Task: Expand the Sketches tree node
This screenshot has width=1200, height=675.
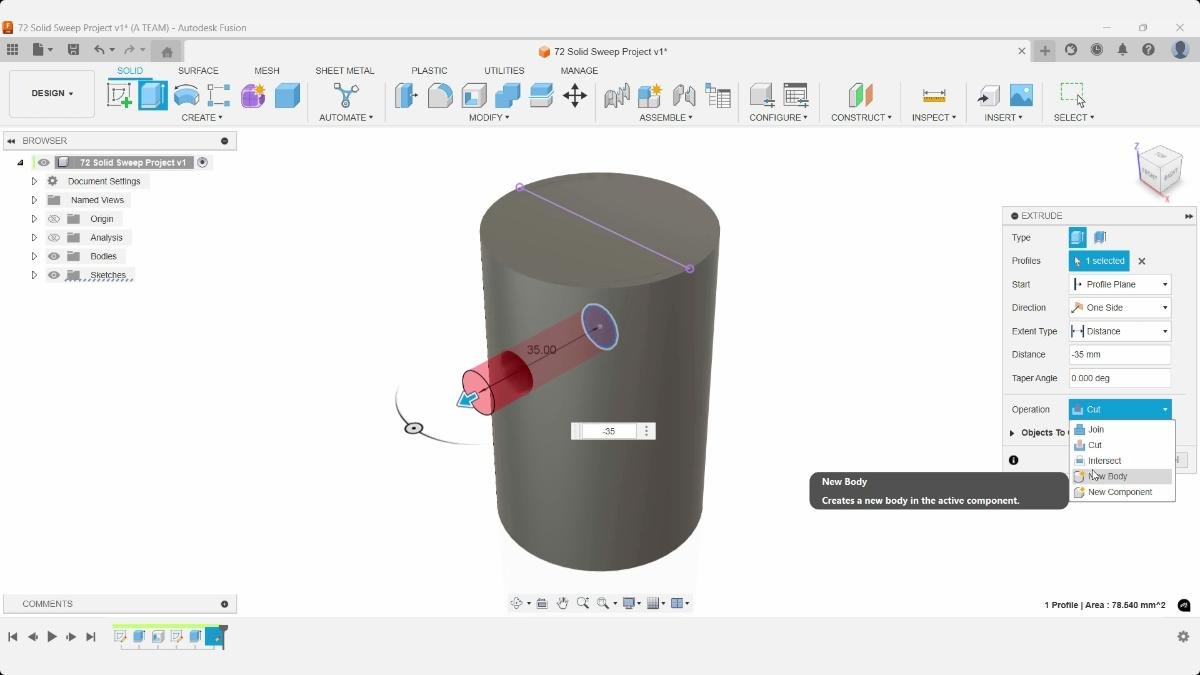Action: [x=34, y=275]
